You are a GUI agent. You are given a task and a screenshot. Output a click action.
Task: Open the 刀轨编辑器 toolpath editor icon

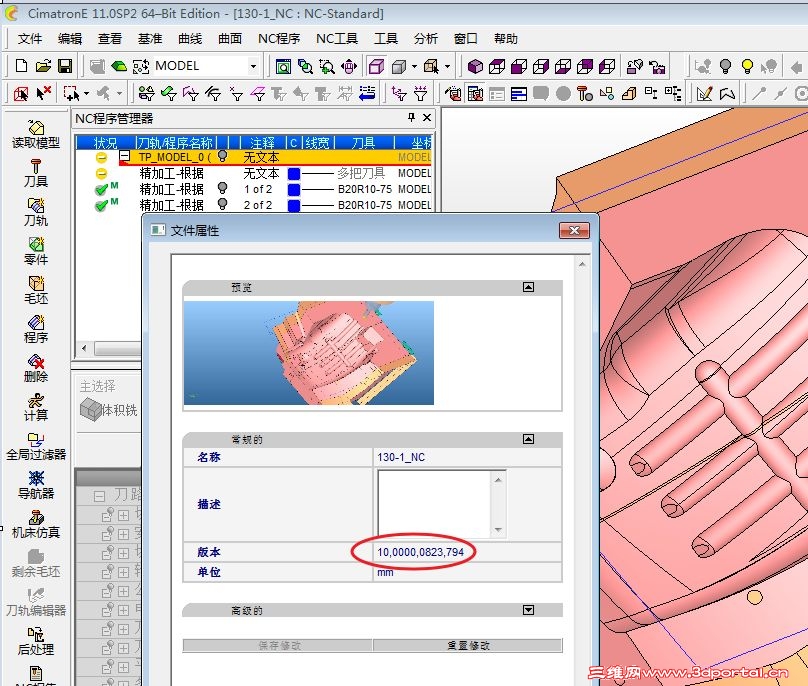tap(36, 602)
